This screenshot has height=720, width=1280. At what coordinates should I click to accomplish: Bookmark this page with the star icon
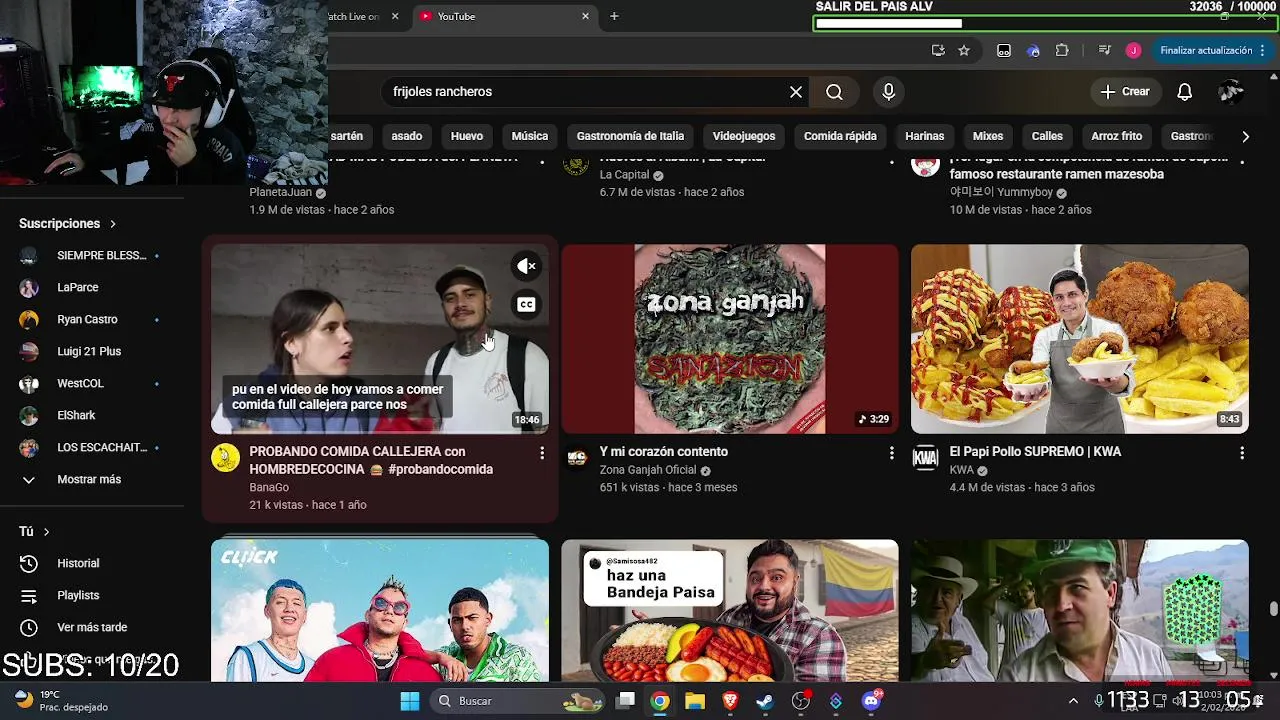pos(964,50)
